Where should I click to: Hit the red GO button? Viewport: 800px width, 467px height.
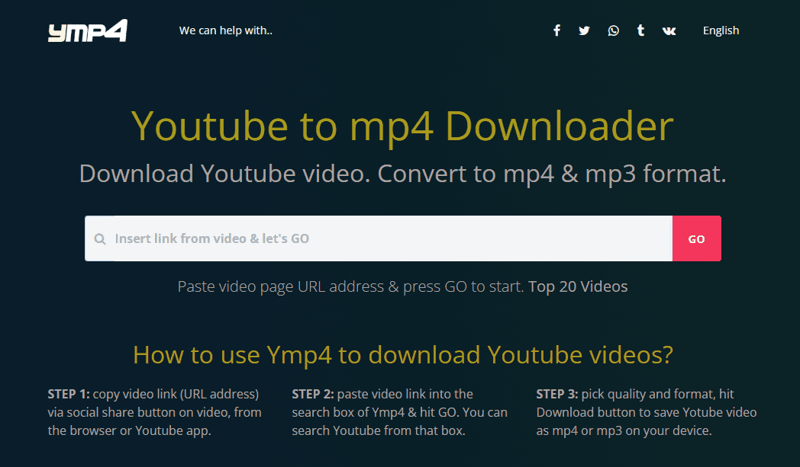coord(696,238)
